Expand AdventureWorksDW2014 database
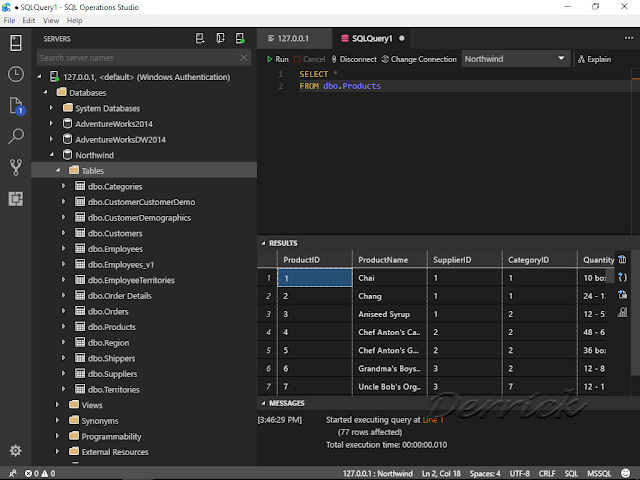The image size is (640, 480). 51,139
